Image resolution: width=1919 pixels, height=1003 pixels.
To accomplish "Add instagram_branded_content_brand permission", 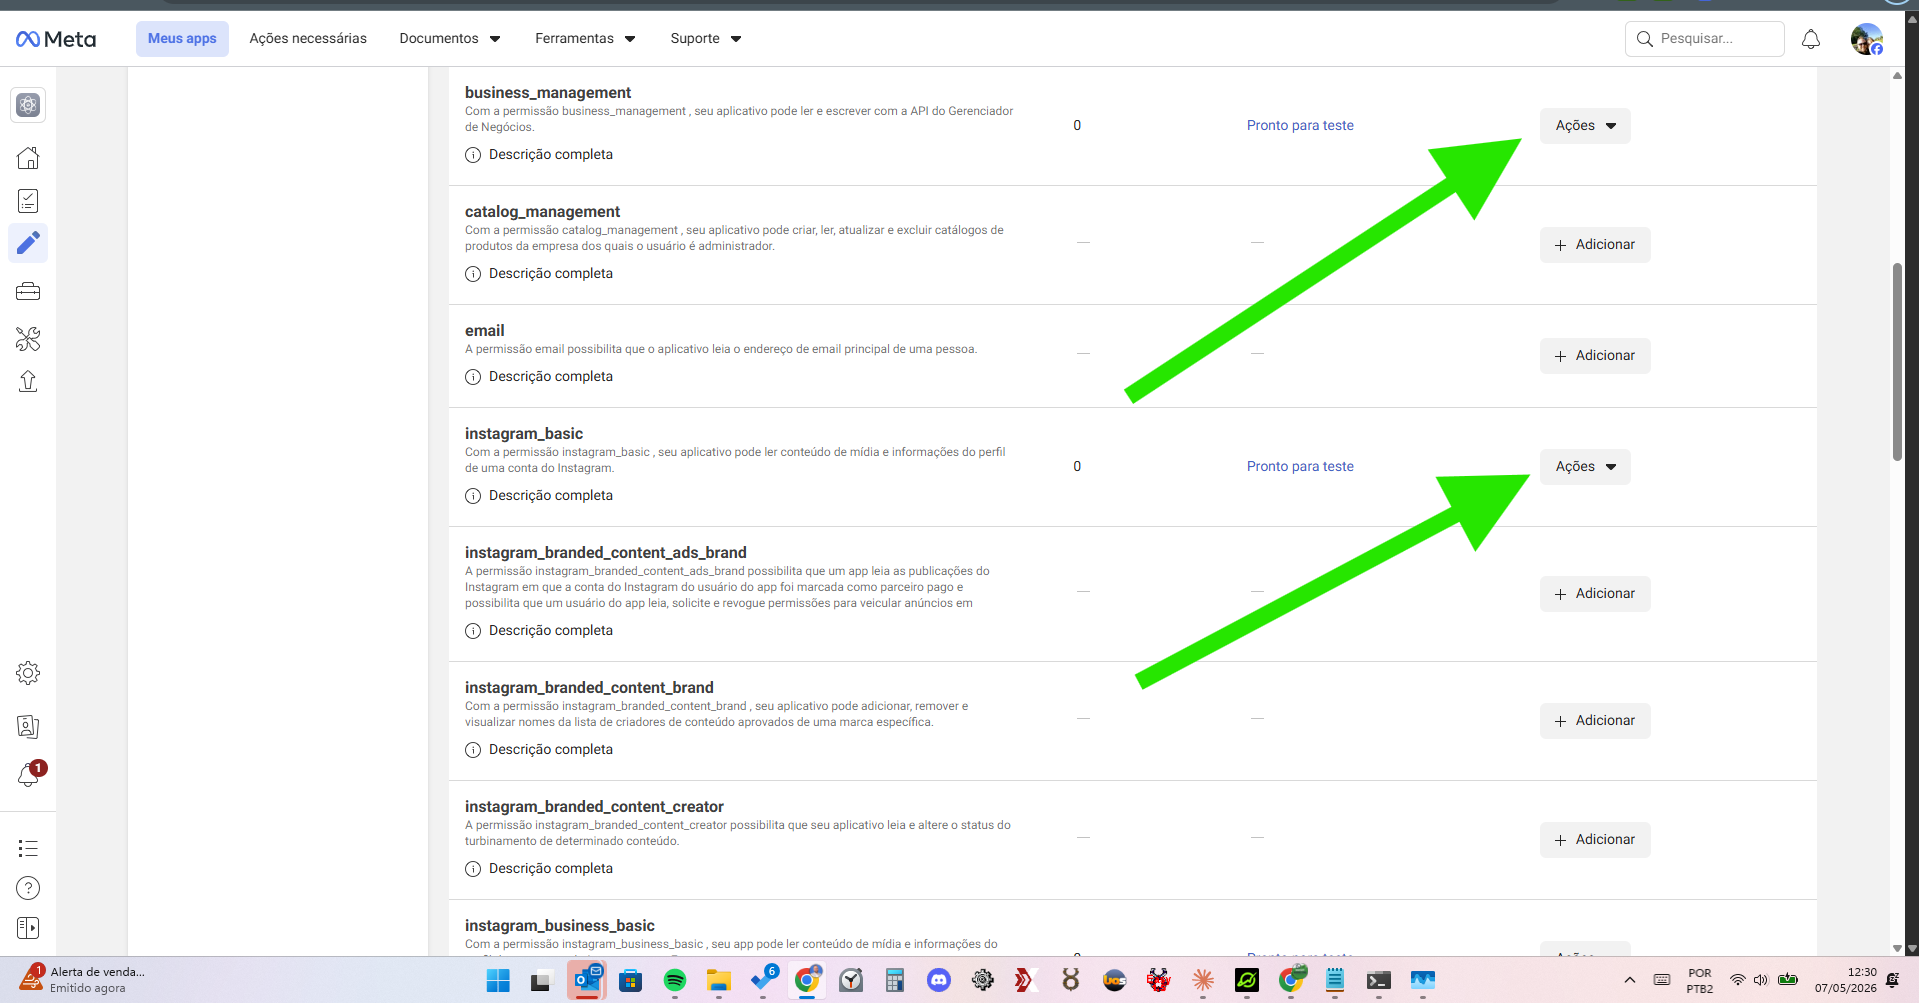I will [x=1595, y=721].
